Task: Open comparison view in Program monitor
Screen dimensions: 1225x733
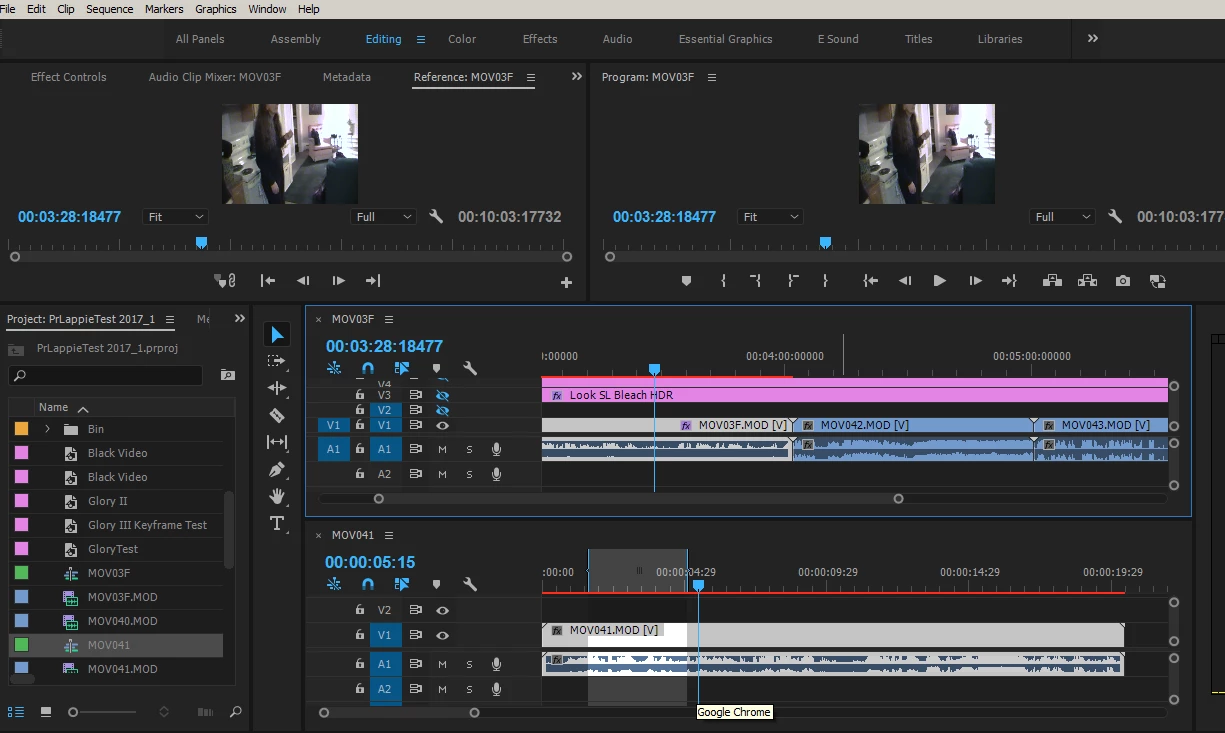Action: (1157, 281)
